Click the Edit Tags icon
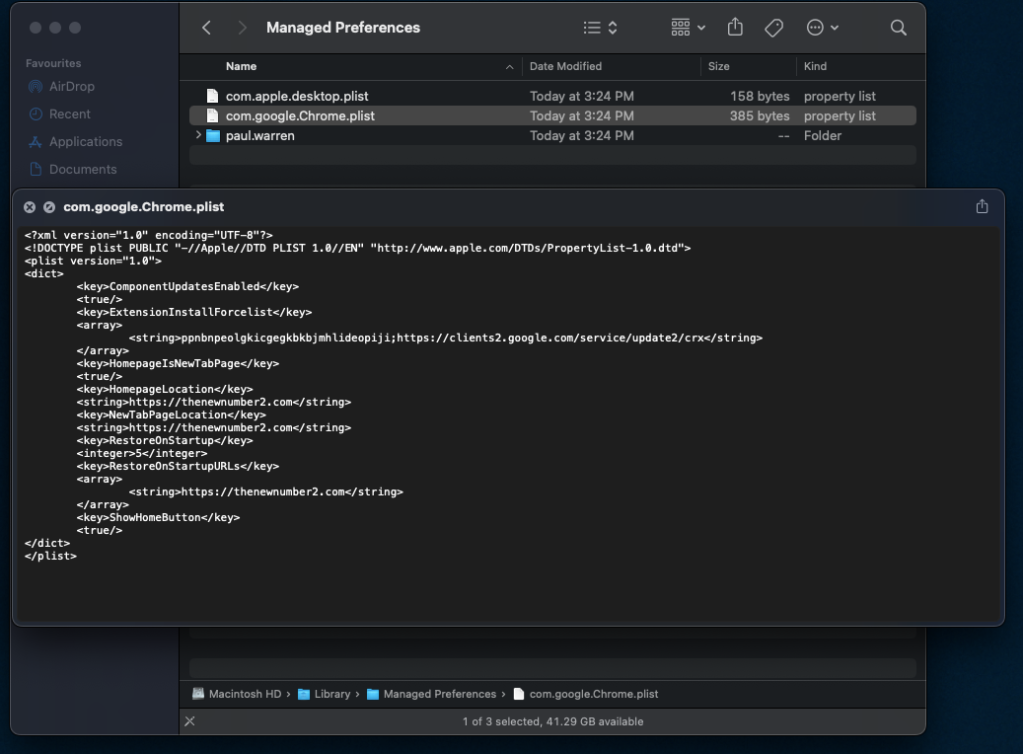 (774, 27)
